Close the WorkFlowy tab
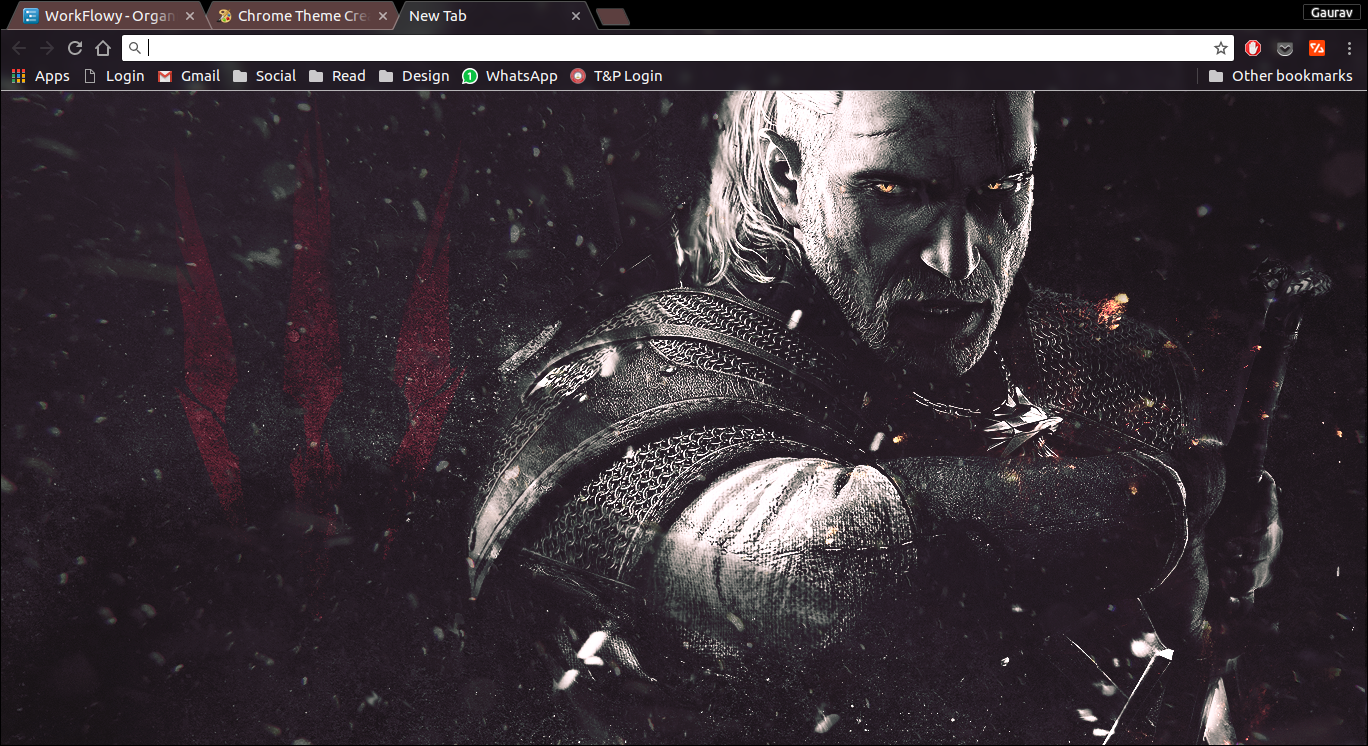The height and width of the screenshot is (746, 1368). 190,16
